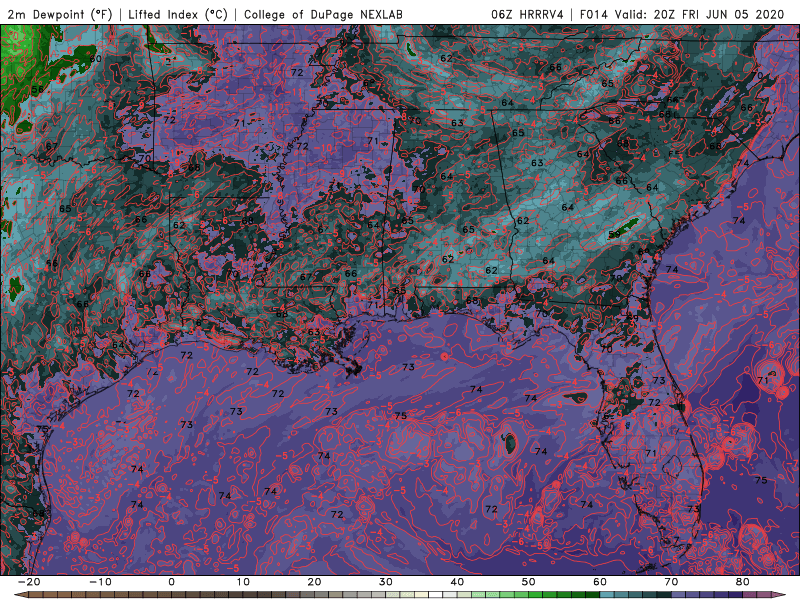Click the "06Z HRRRV4" model run label
Viewport: 800px width, 600px height.
527,14
